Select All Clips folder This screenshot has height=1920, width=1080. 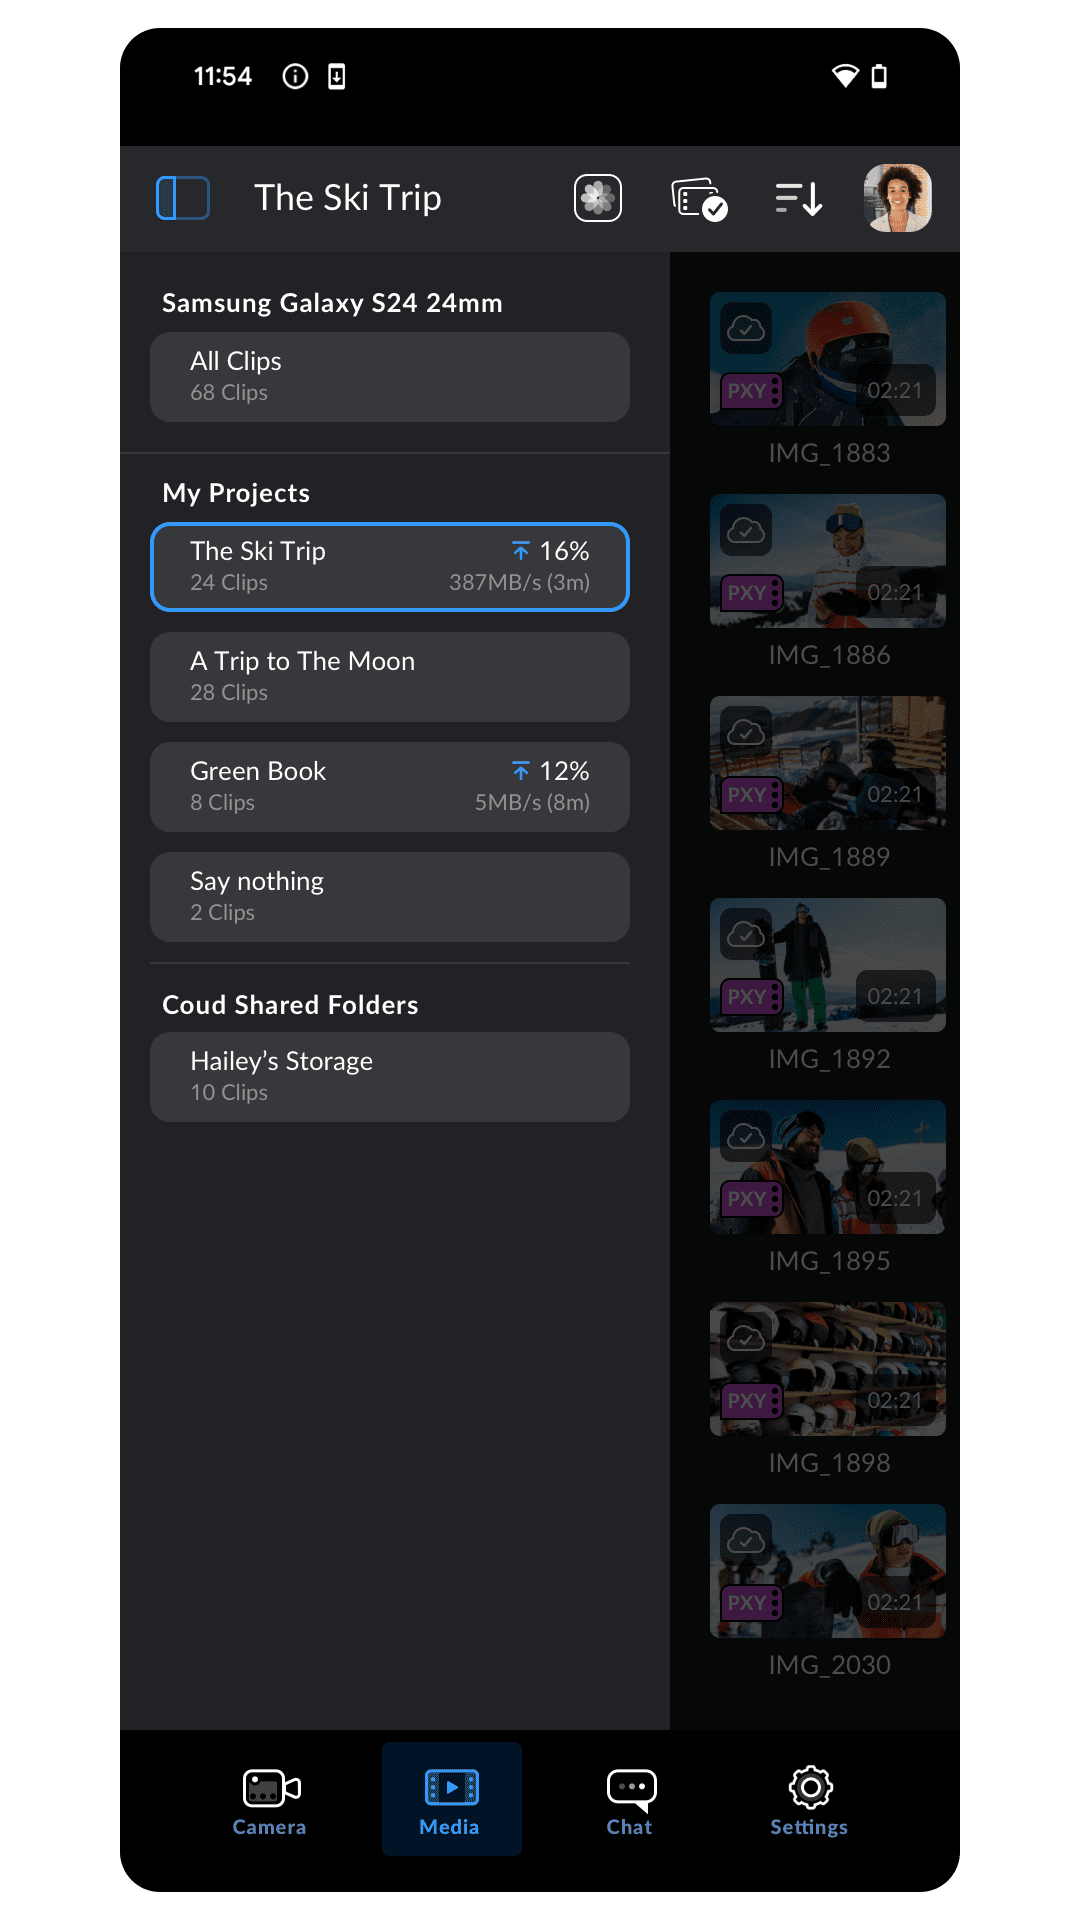click(390, 377)
